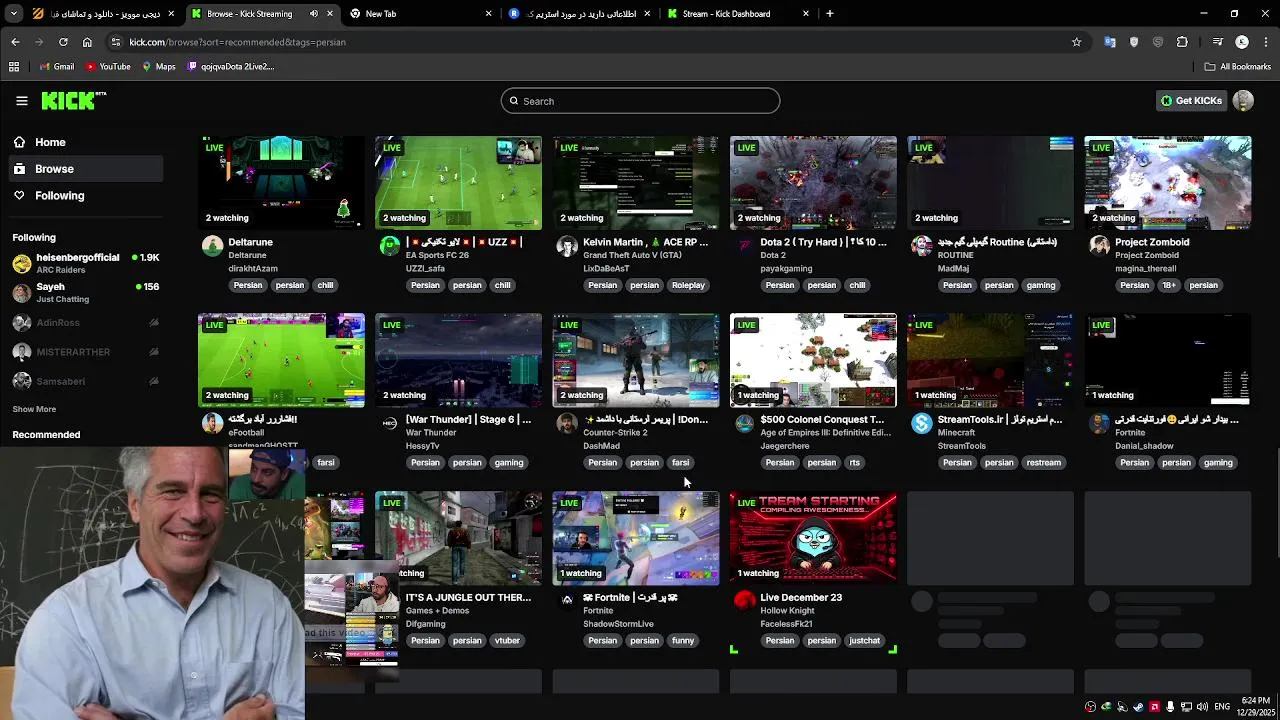Open IT'S A JUNGLE OUT THERE stream title

pos(468,597)
